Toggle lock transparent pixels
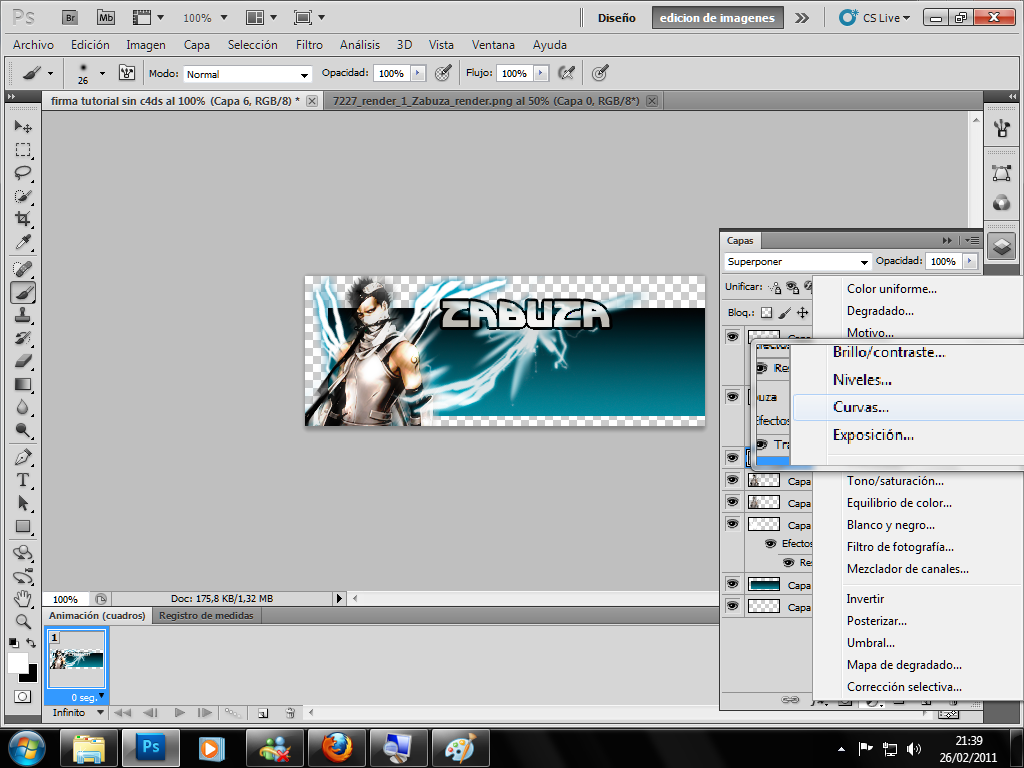Image resolution: width=1024 pixels, height=768 pixels. (767, 313)
